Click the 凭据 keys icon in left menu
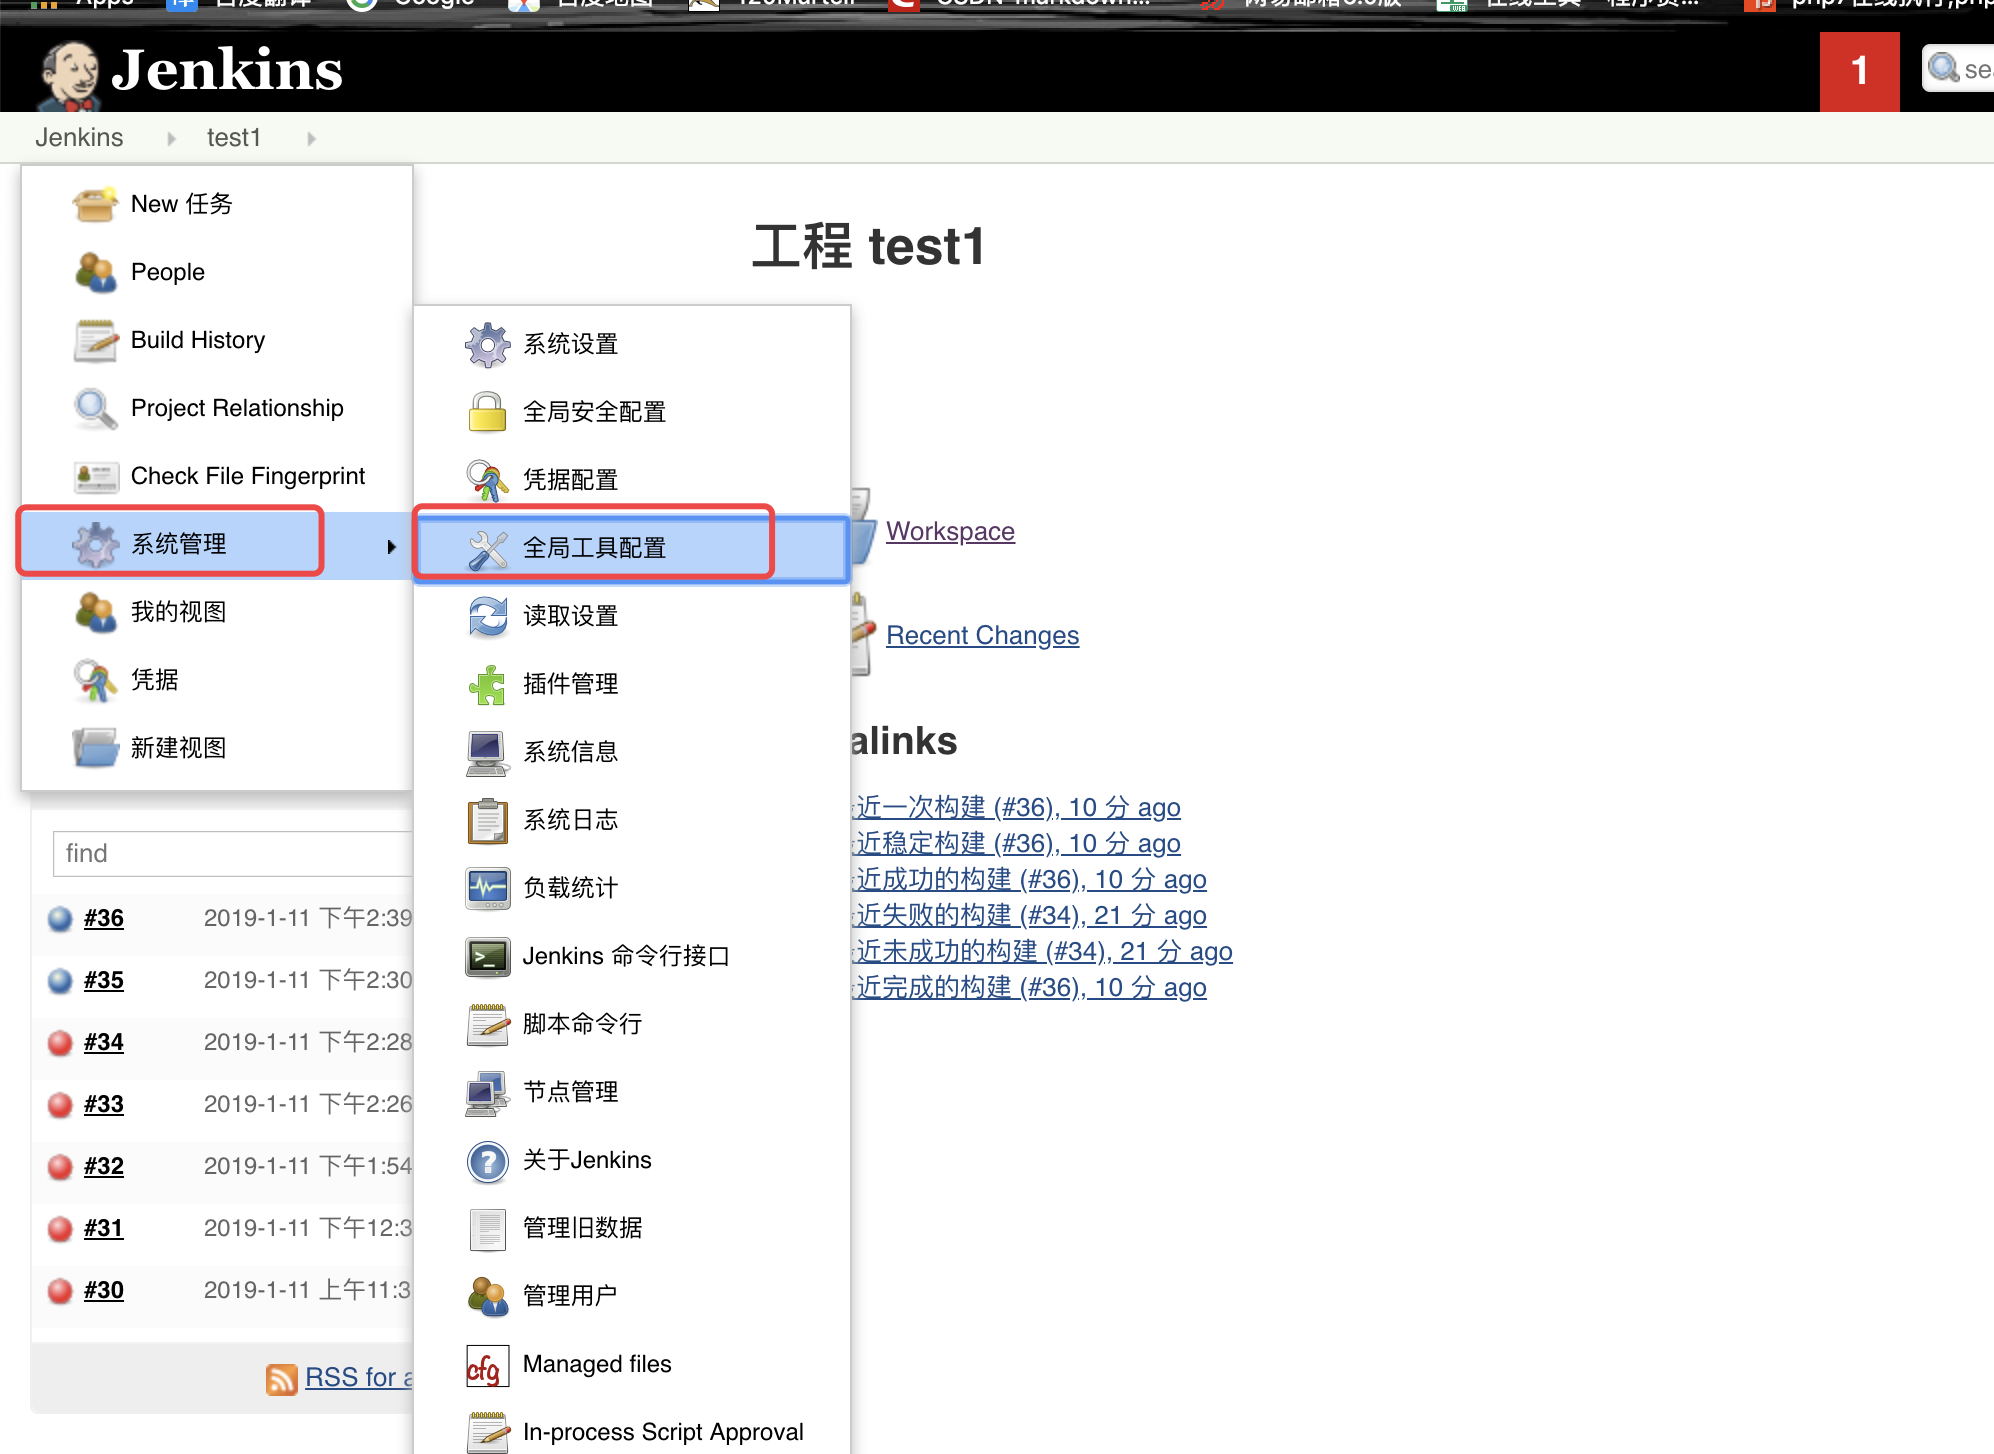The height and width of the screenshot is (1454, 1994). pyautogui.click(x=95, y=680)
